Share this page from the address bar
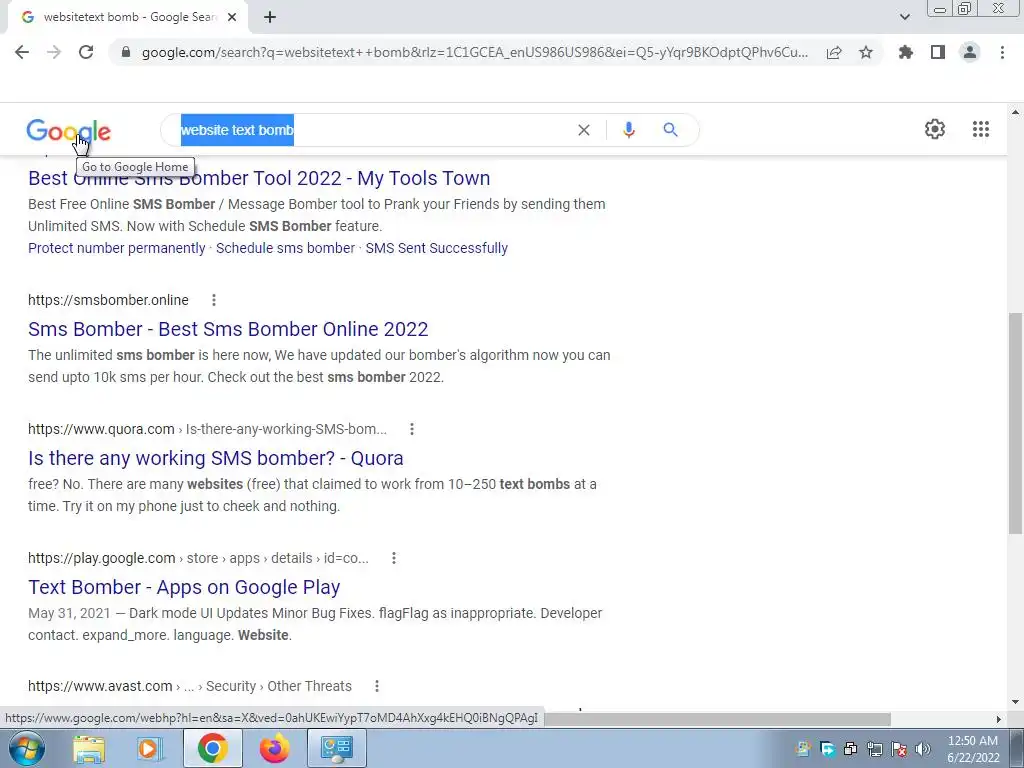This screenshot has height=768, width=1024. pos(834,52)
